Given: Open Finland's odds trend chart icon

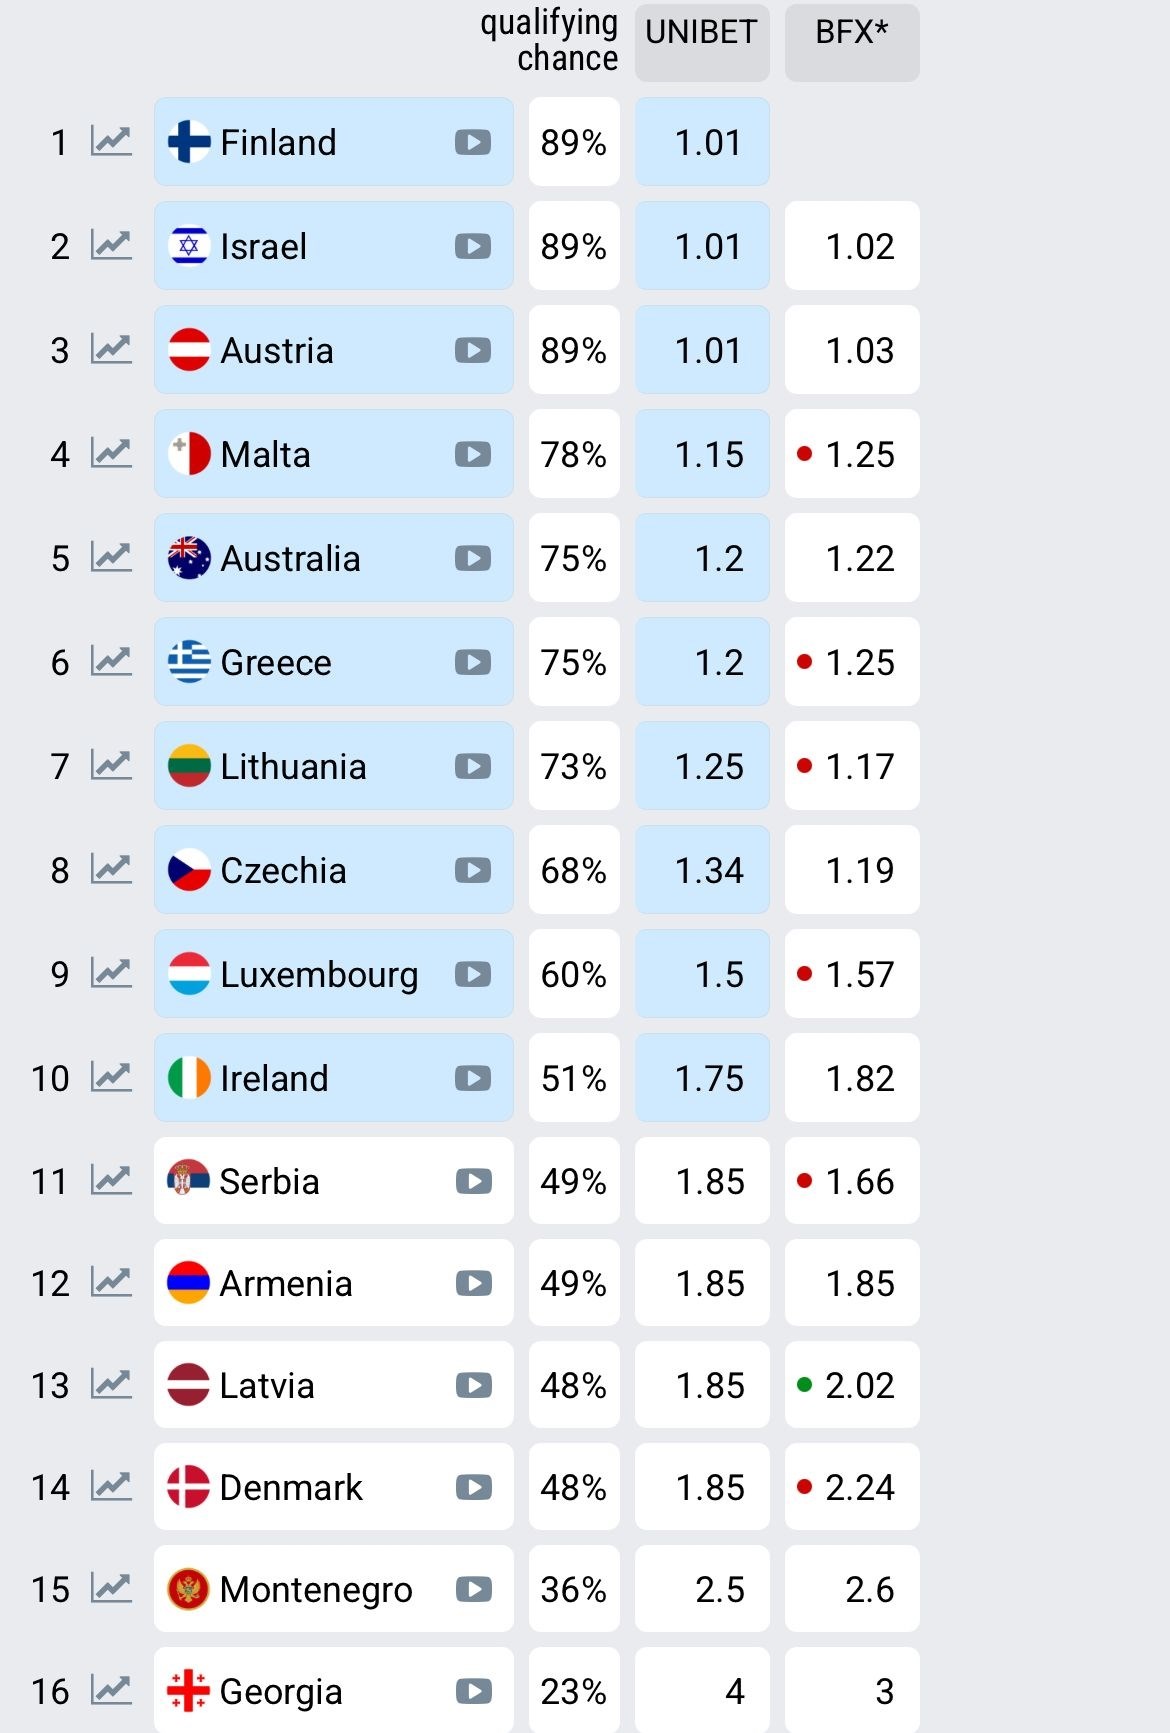Looking at the screenshot, I should (x=111, y=141).
